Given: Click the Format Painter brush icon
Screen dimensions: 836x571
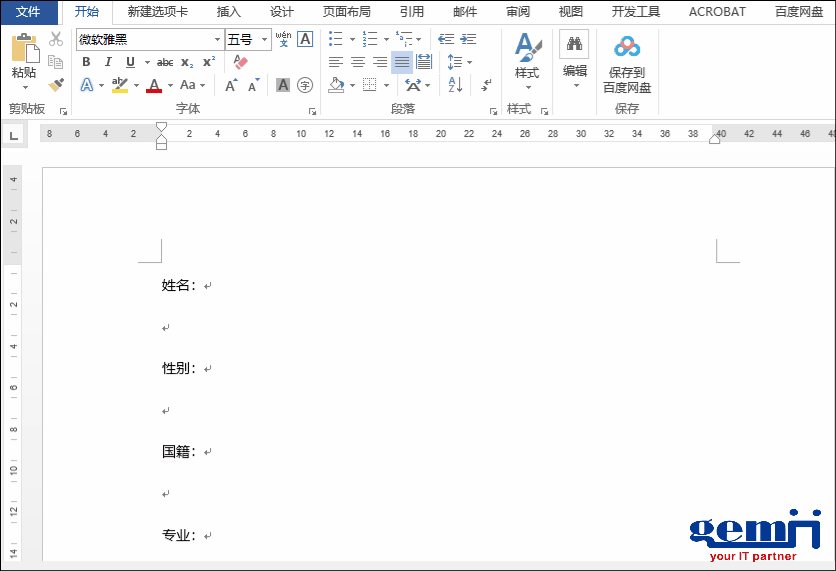Looking at the screenshot, I should pos(56,85).
